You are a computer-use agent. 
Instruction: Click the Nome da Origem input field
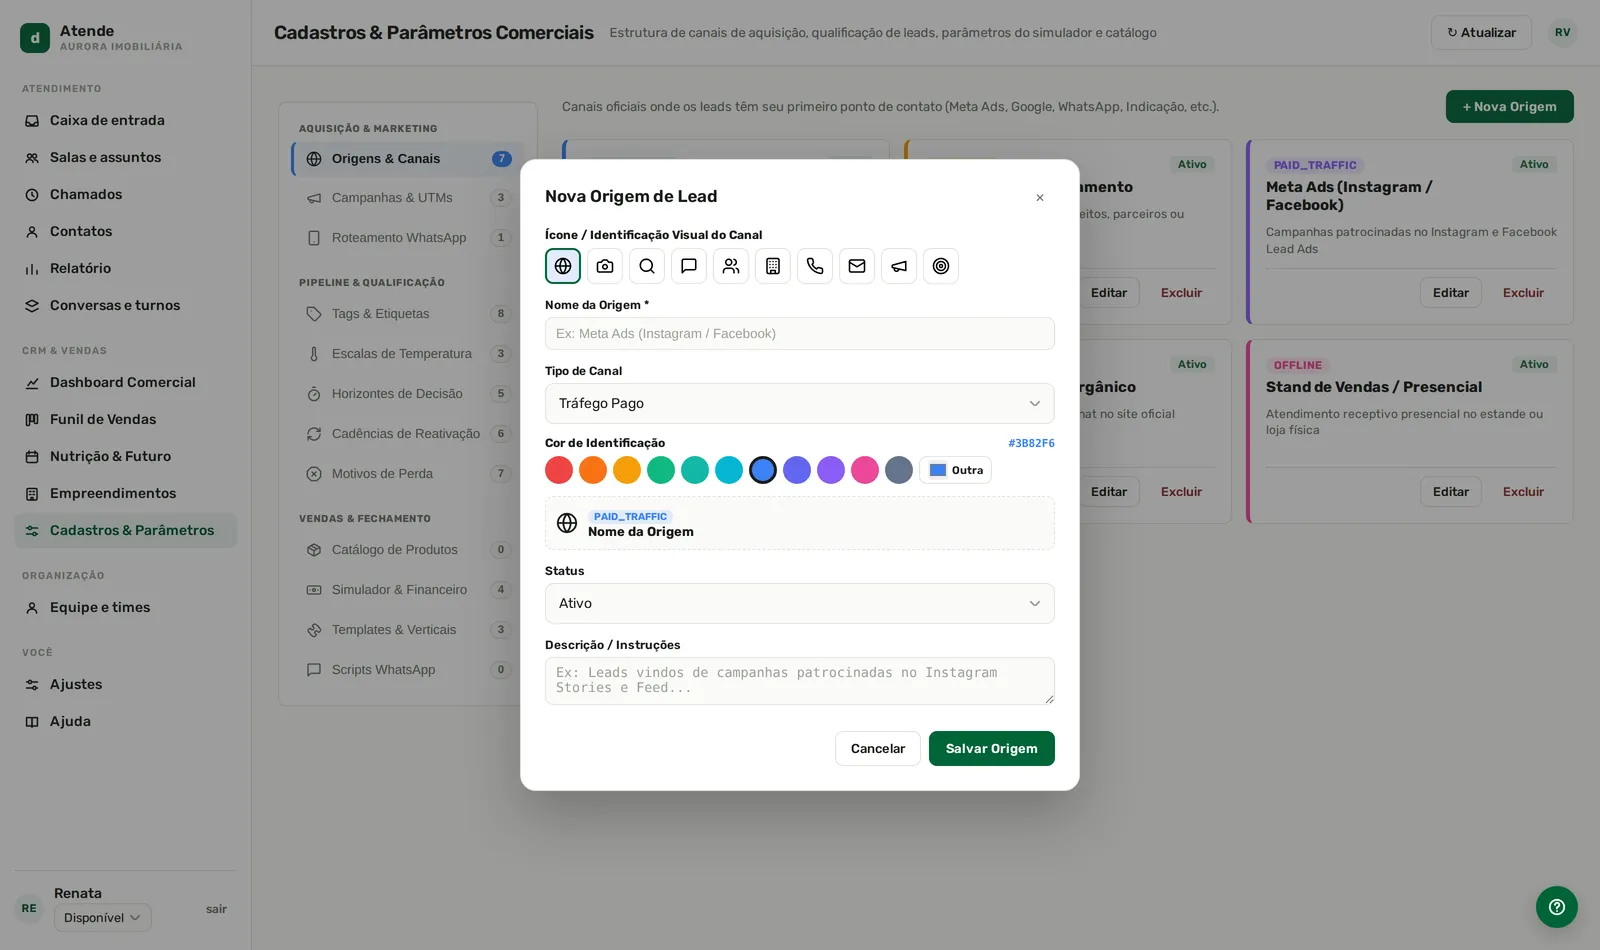800,333
